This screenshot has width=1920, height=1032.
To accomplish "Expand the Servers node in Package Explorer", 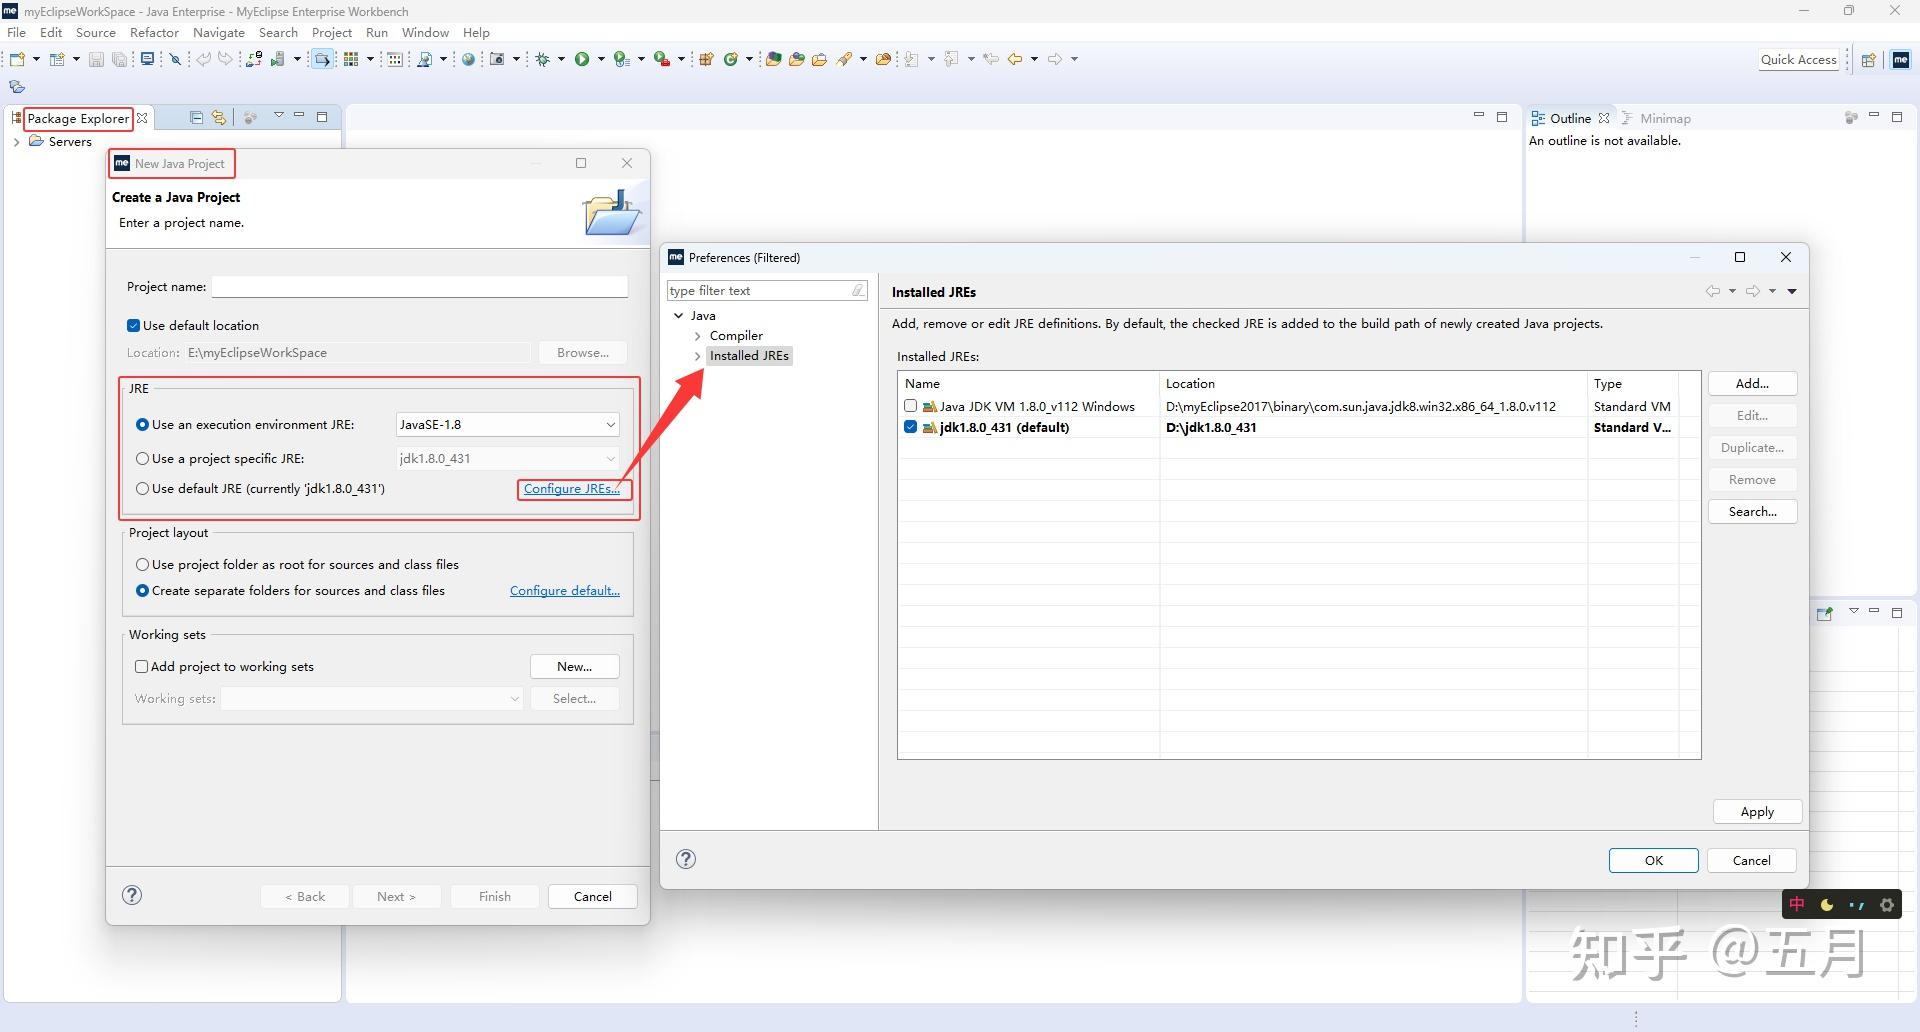I will point(17,142).
